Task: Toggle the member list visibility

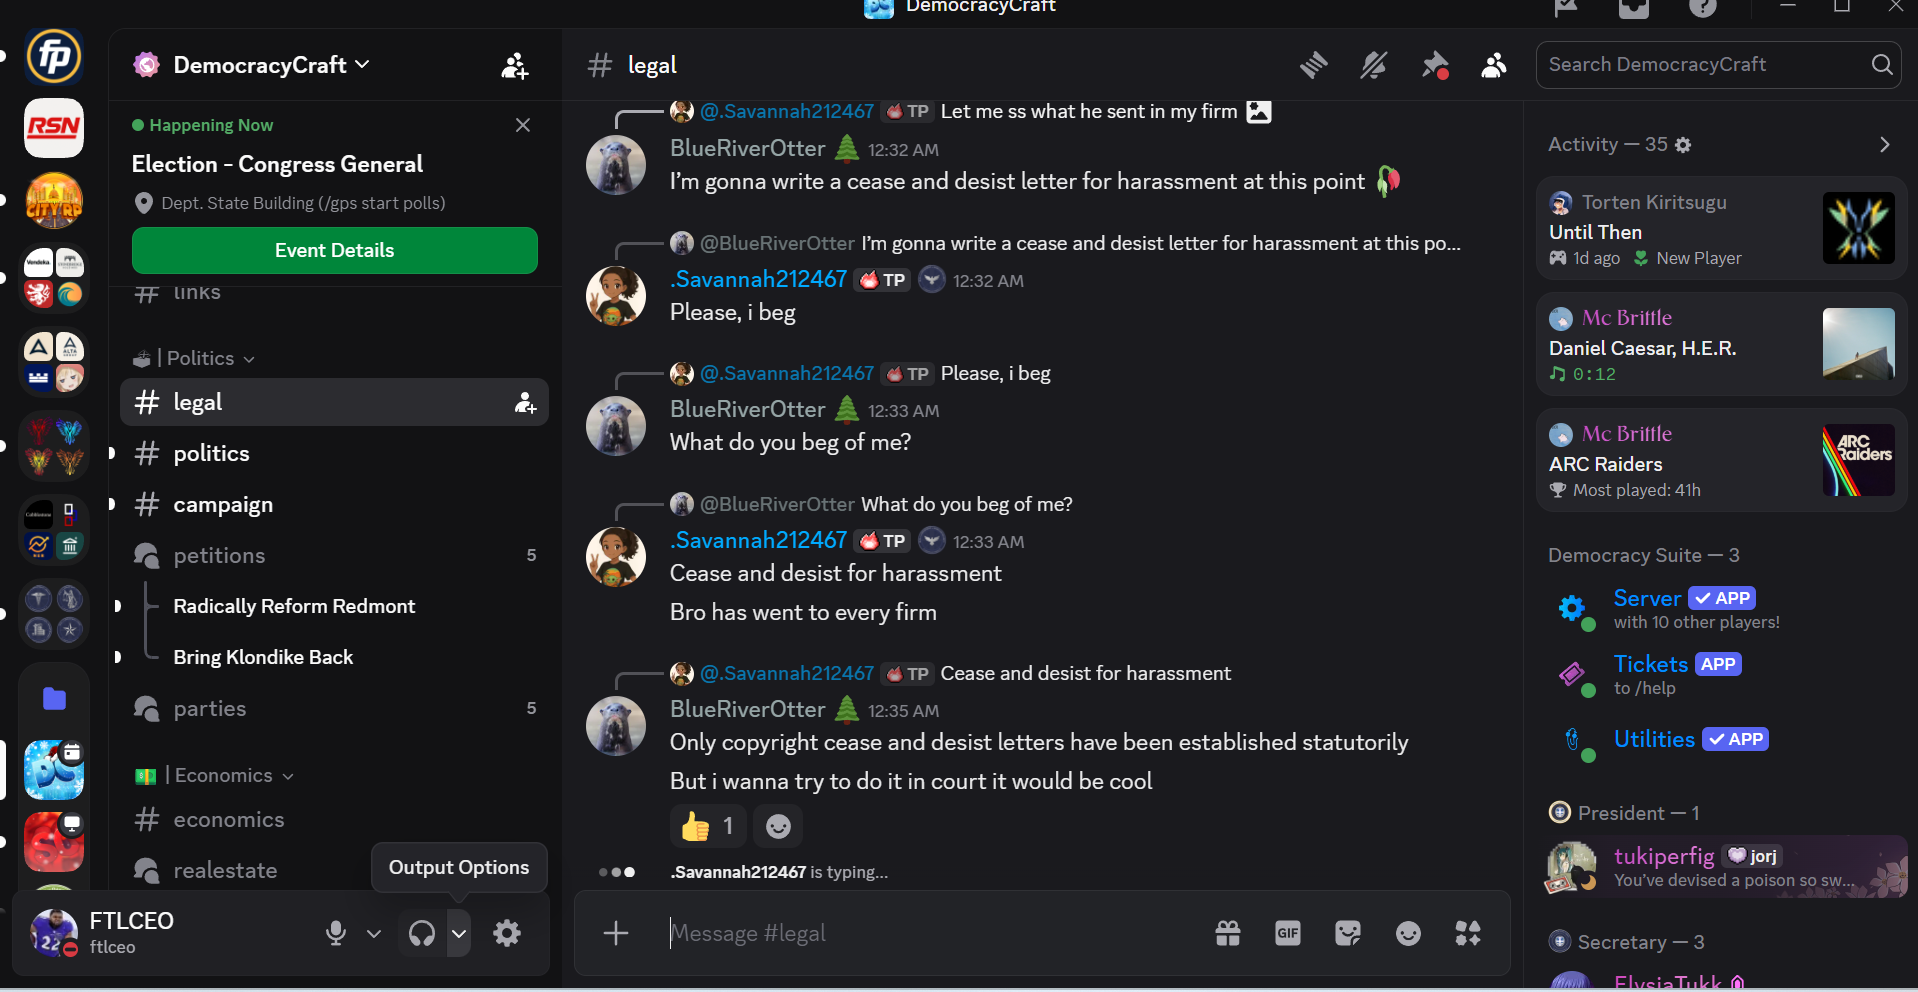Action: [x=1494, y=65]
